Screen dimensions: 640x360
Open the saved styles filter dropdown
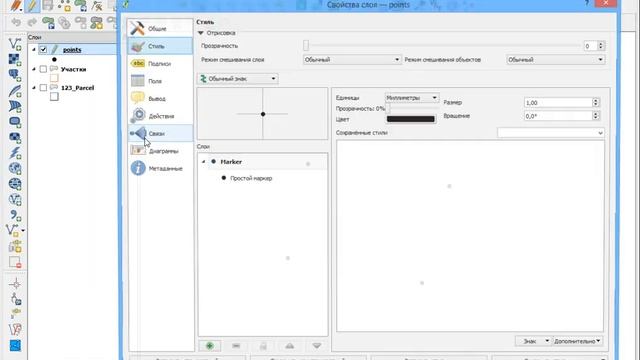pyautogui.click(x=551, y=133)
